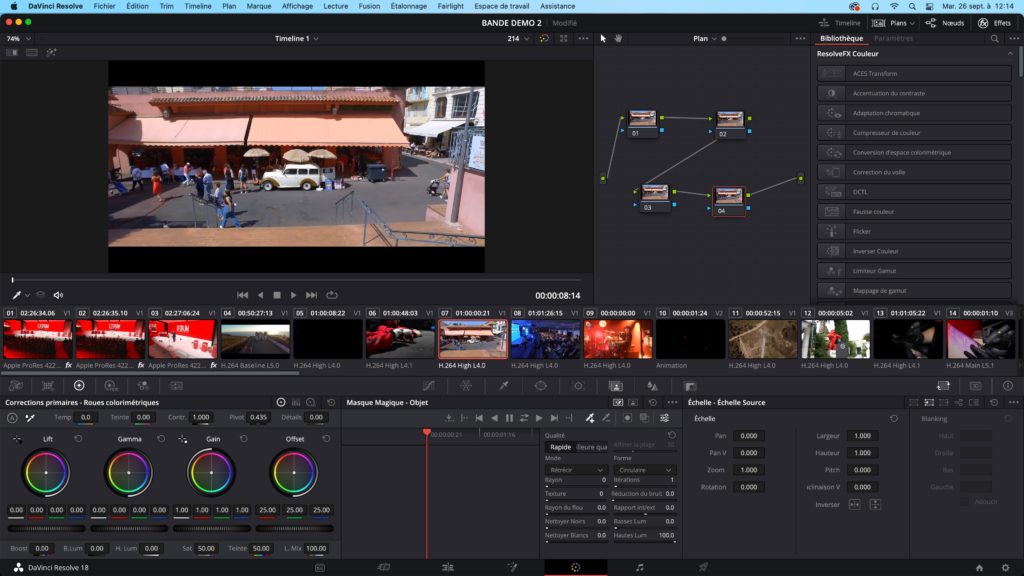Pick black point beside the Lift wheel
1024x576 pixels.
click(18, 439)
